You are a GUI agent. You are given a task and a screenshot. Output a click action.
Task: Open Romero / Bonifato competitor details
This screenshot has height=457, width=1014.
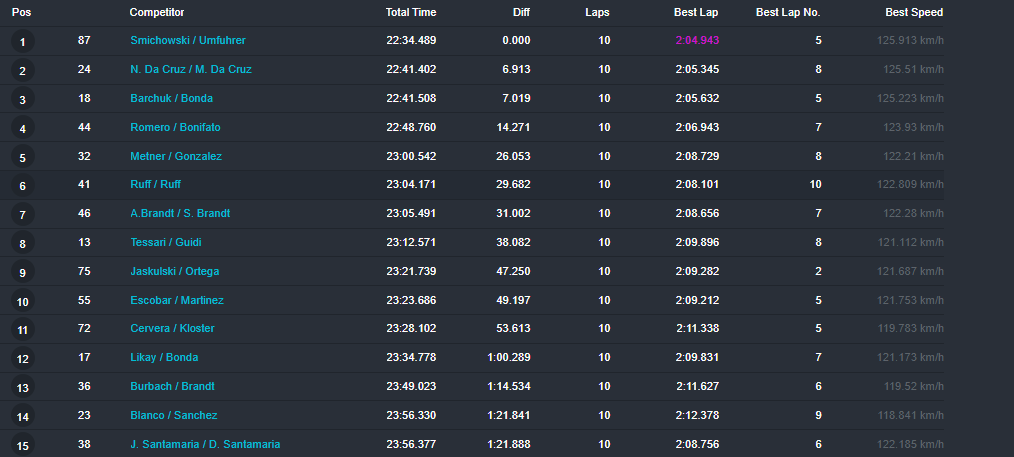point(175,127)
